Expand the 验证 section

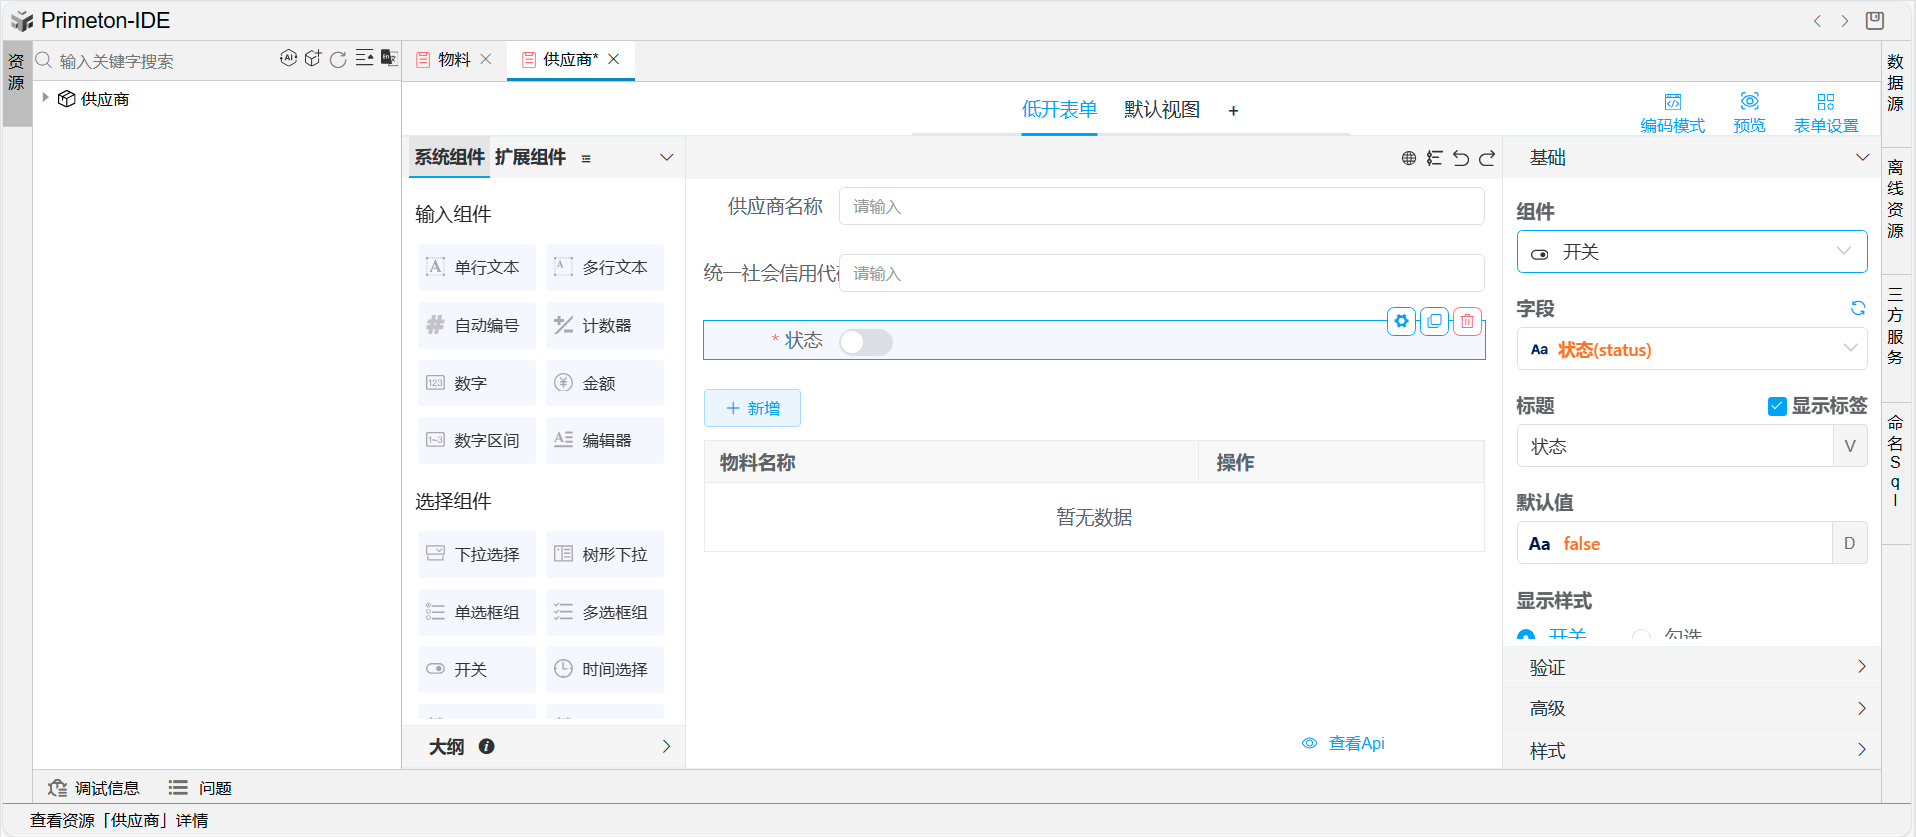point(1691,667)
